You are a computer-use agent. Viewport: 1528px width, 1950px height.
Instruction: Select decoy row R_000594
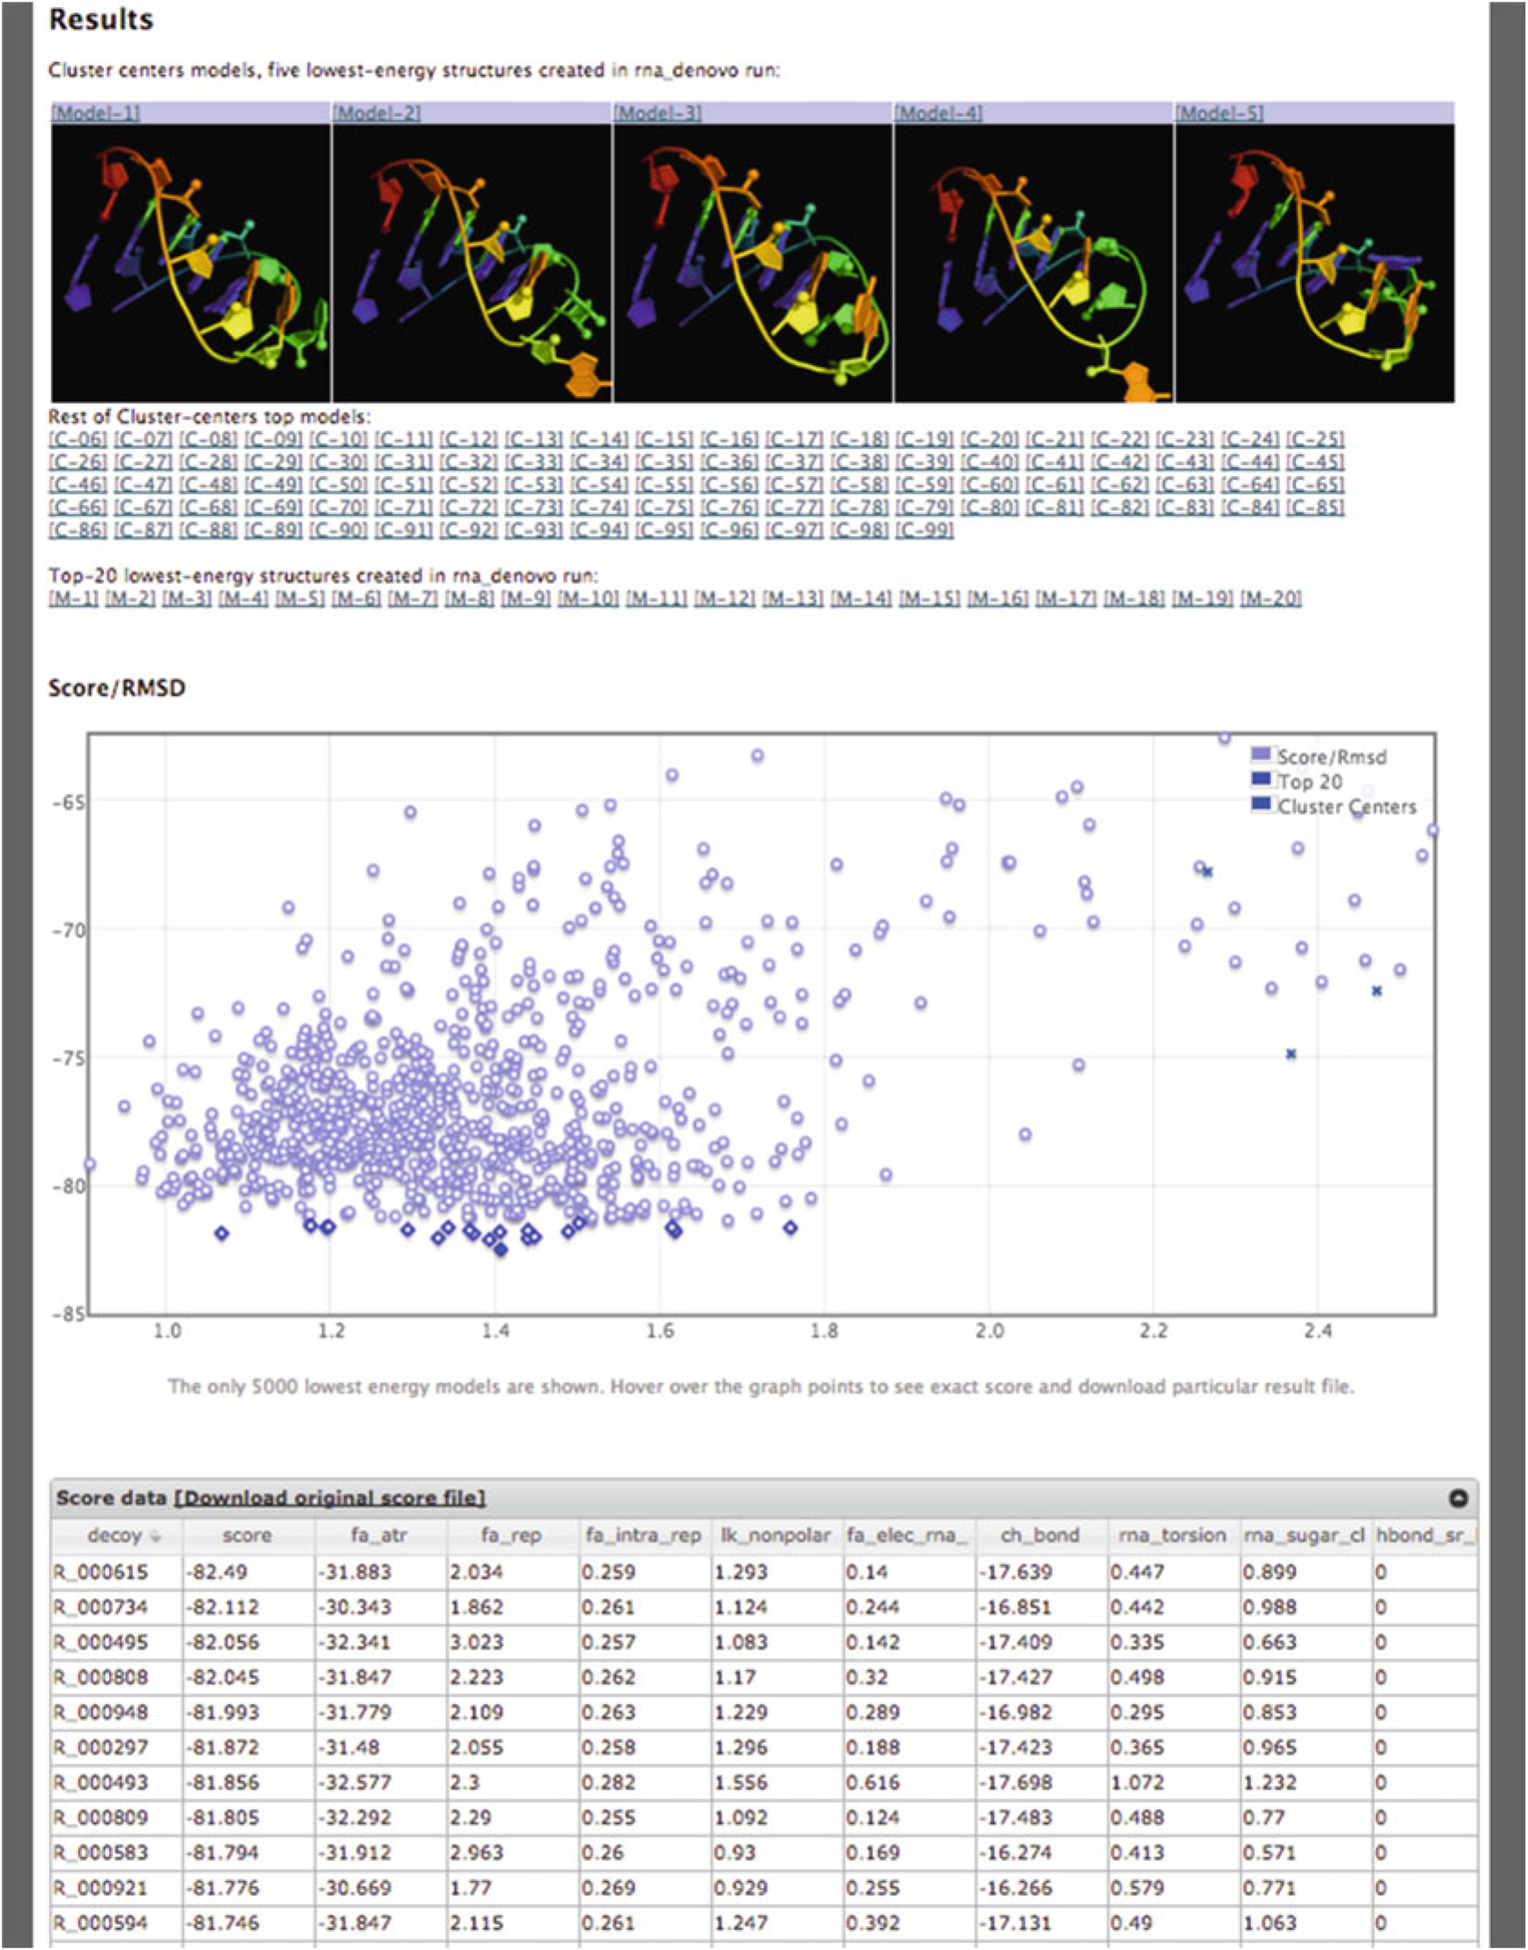click(x=764, y=1923)
